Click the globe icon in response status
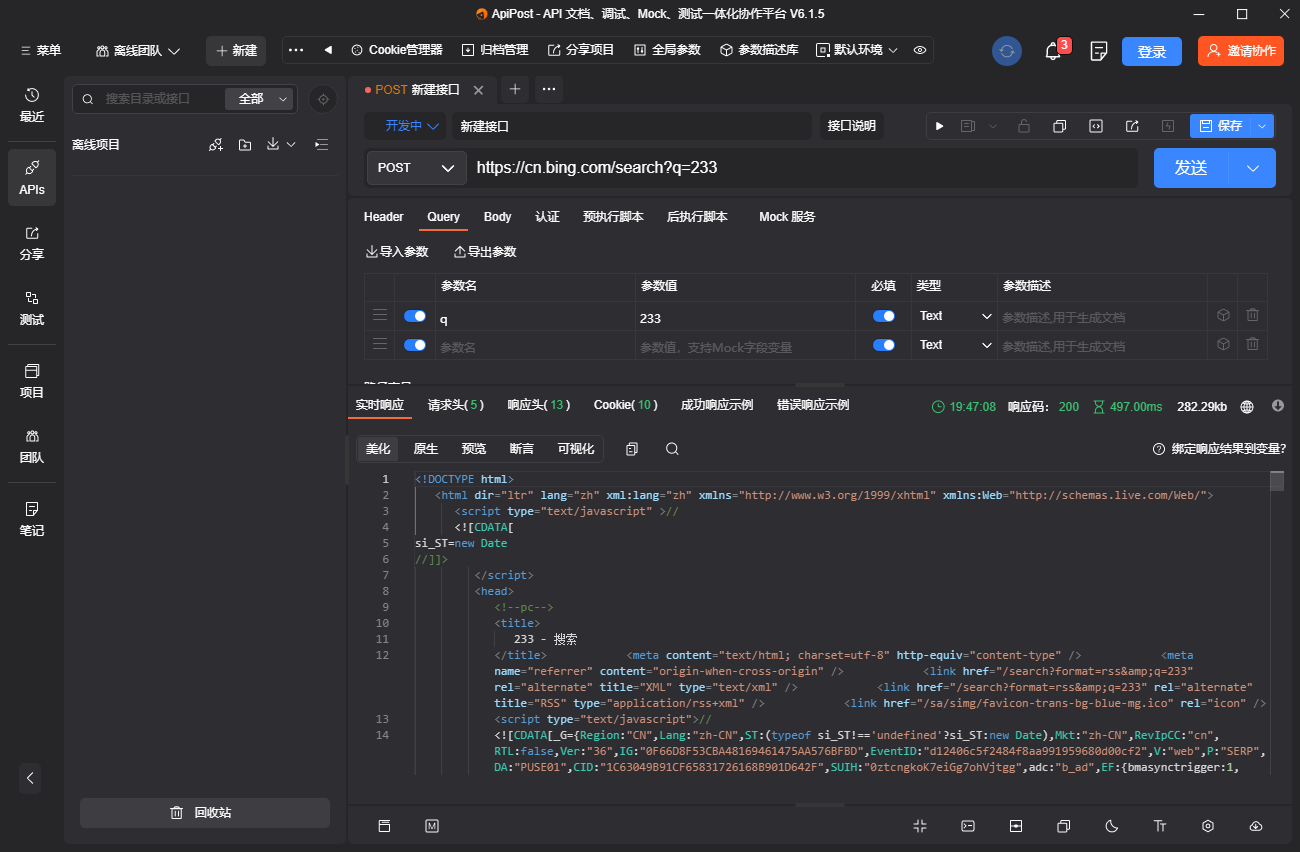The height and width of the screenshot is (852, 1300). point(1247,407)
